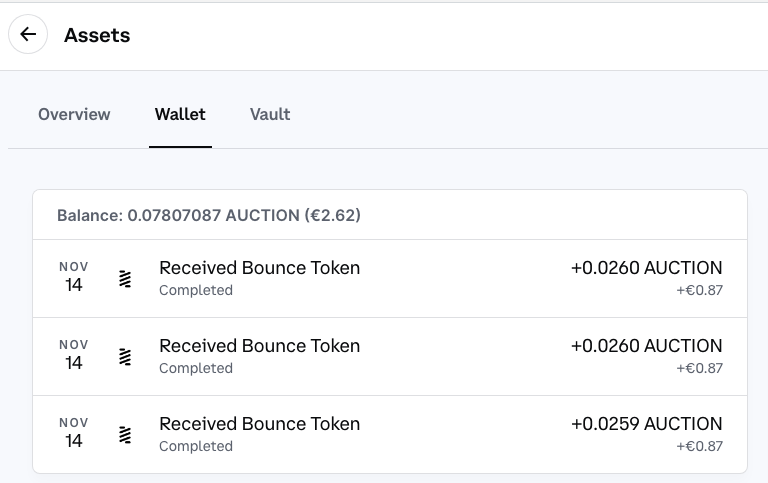
Task: Open first Received Bounce Token transaction
Action: click(x=390, y=279)
